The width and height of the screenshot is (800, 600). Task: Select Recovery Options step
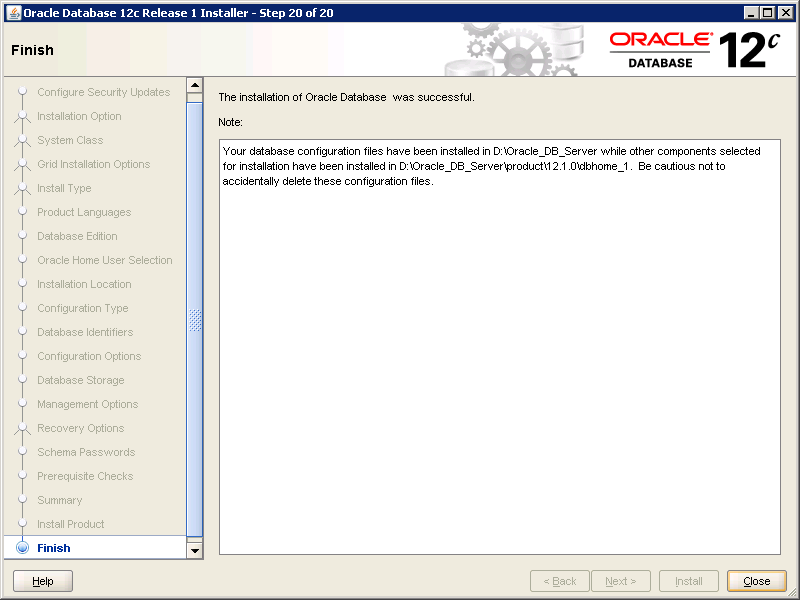click(81, 428)
